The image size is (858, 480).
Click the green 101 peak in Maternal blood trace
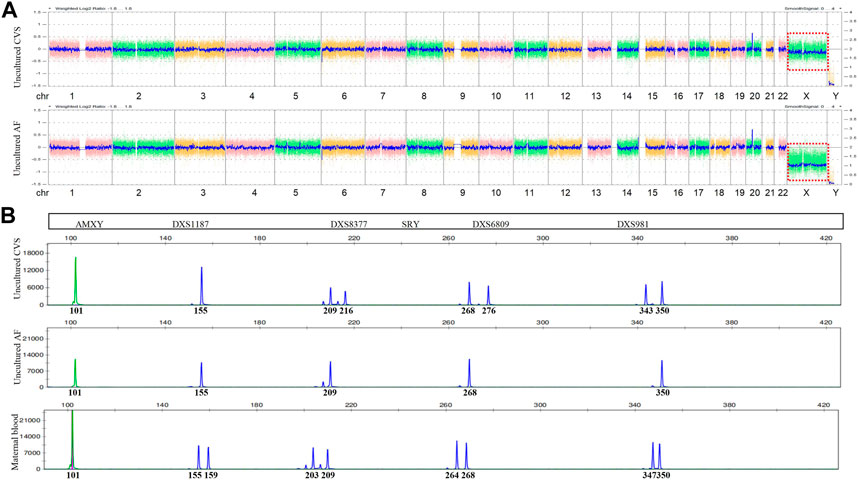(72, 439)
